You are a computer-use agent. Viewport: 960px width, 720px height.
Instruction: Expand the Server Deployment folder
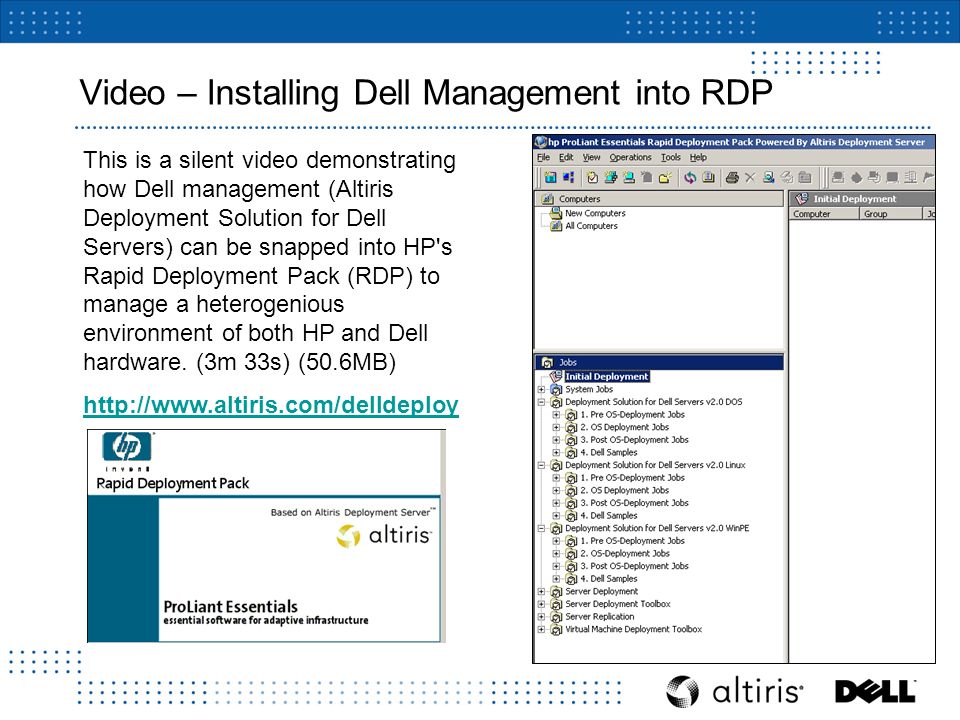[541, 591]
